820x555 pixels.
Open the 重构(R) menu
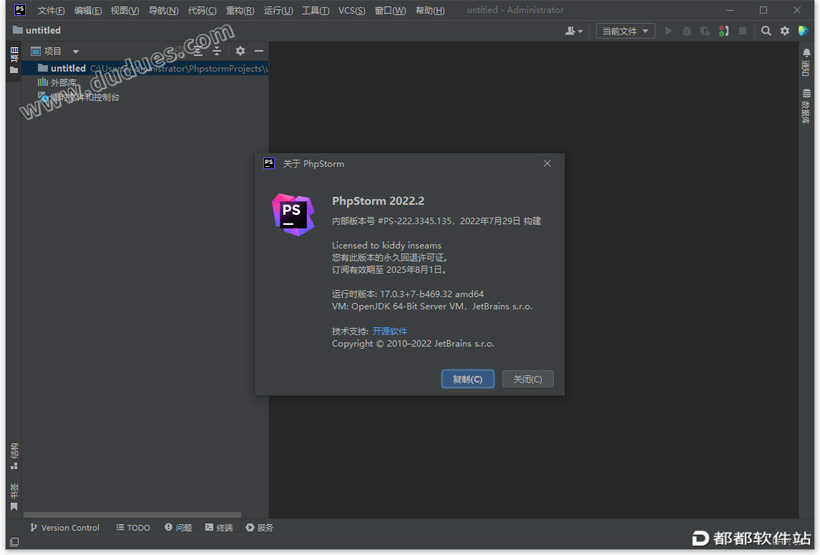240,10
